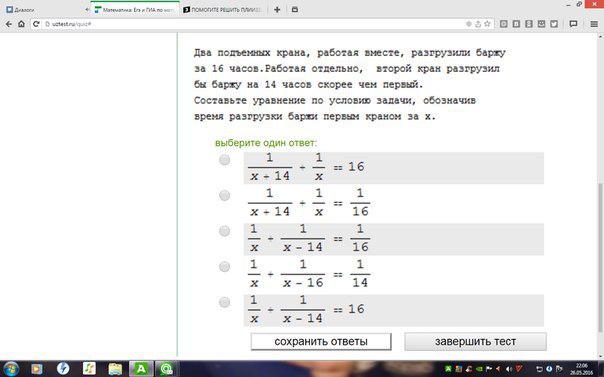The width and height of the screenshot is (604, 377).
Task: Open the browser home page icon
Action: tap(22, 24)
